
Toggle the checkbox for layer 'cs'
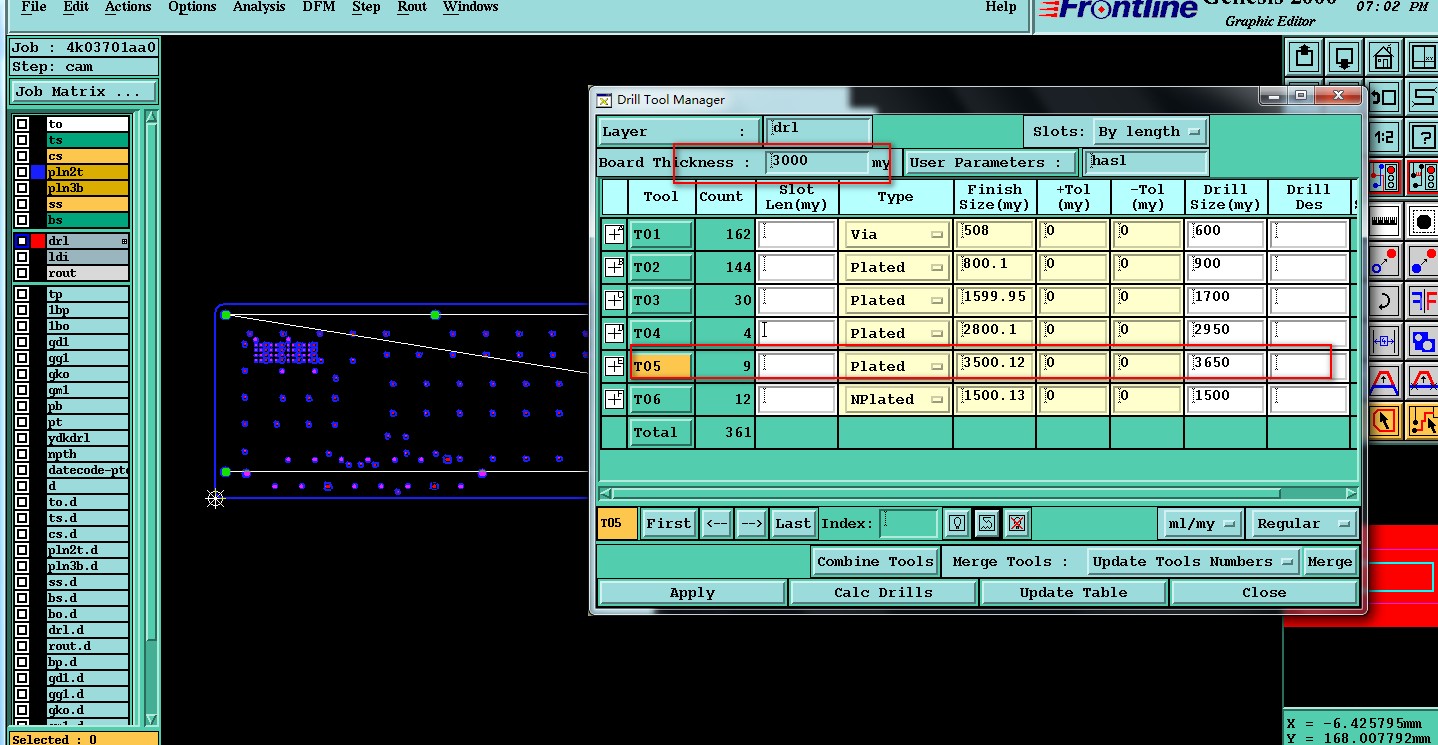coord(22,156)
